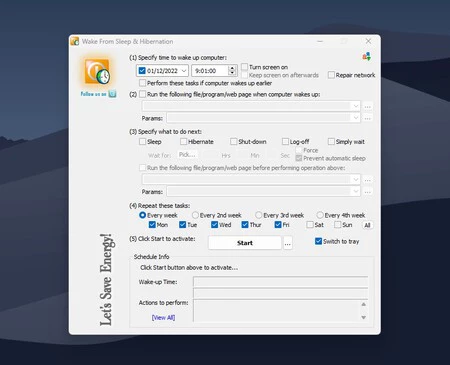Viewport: 450px width, 365px height.
Task: Browse for pre-operation program file
Action: pos(368,180)
